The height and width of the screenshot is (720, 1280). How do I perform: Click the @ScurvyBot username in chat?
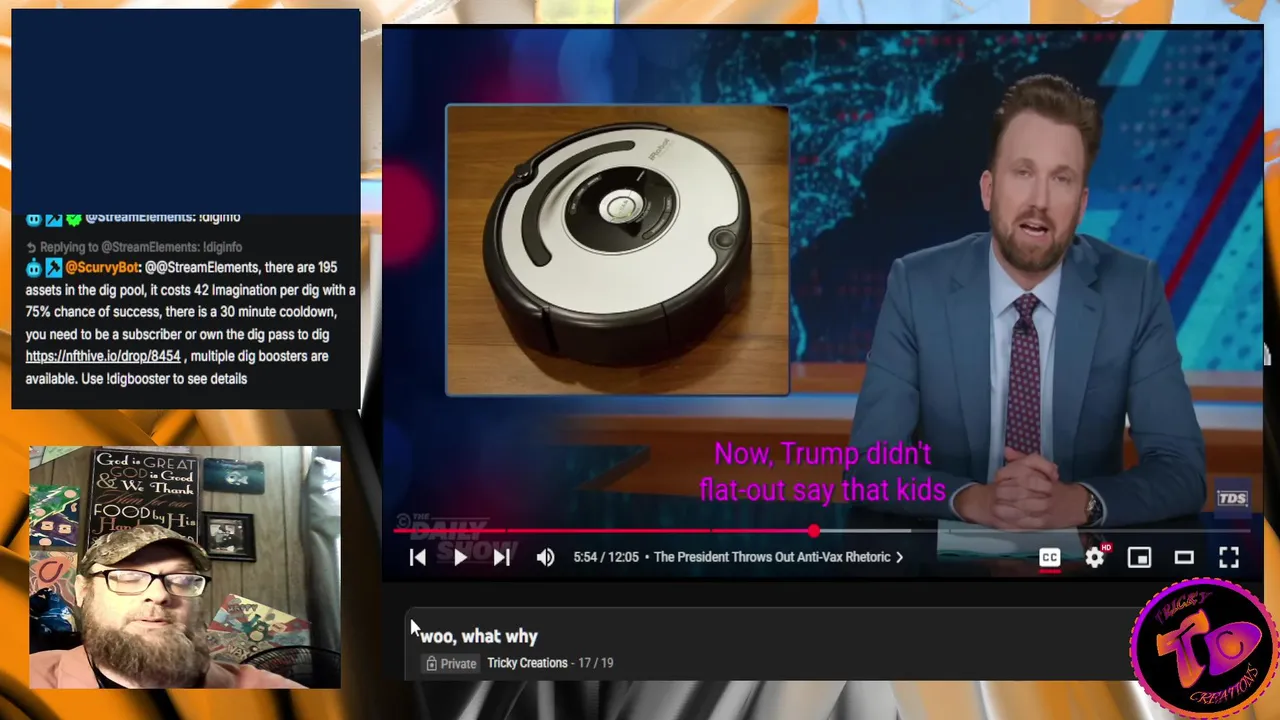(x=102, y=267)
